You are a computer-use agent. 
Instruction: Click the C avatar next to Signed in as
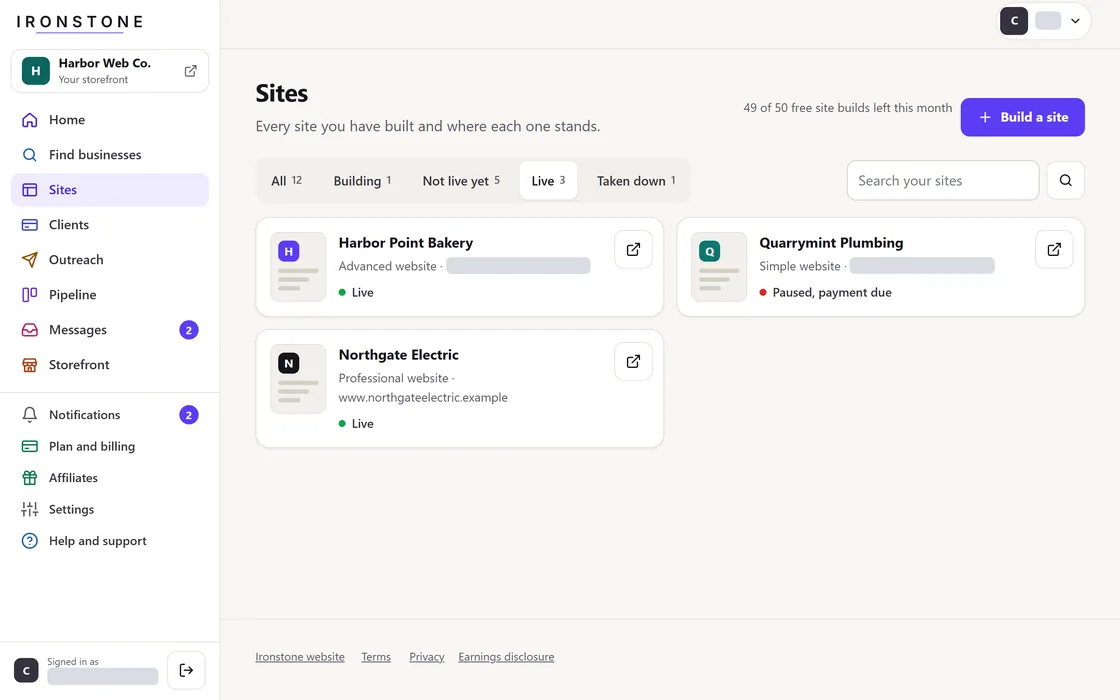point(26,671)
